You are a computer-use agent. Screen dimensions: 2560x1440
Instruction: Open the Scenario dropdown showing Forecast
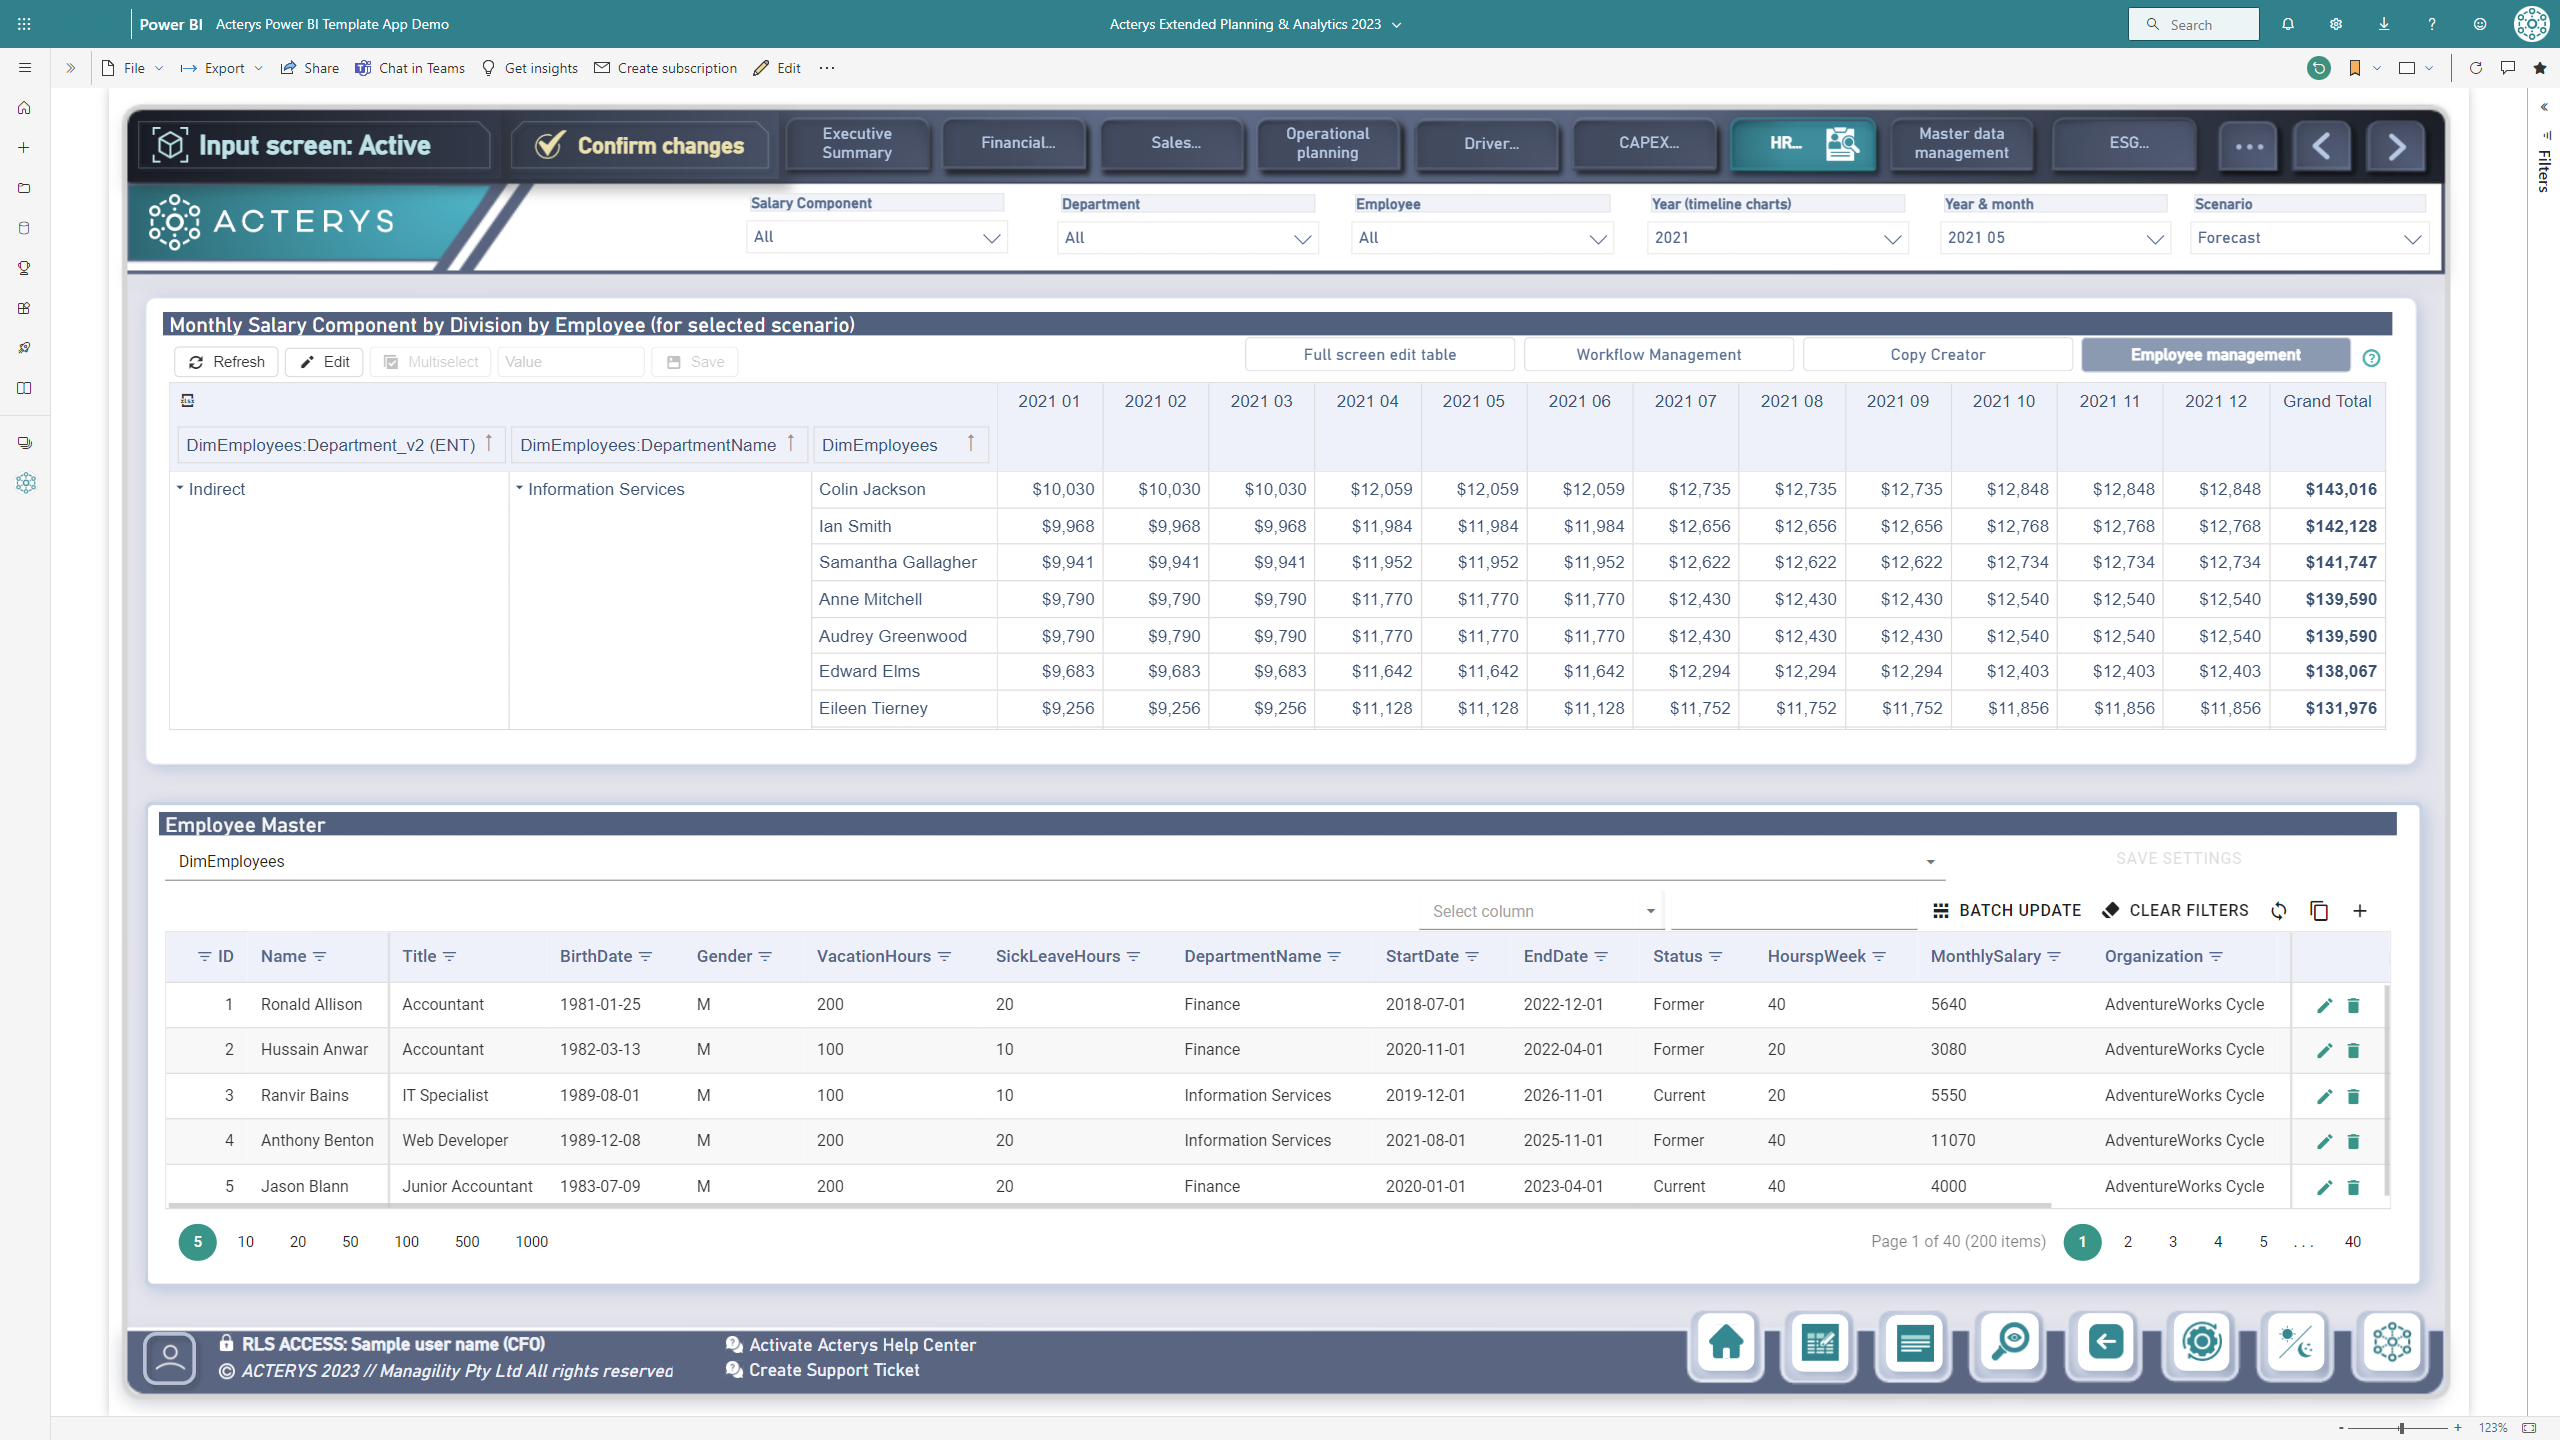[x=2309, y=237]
